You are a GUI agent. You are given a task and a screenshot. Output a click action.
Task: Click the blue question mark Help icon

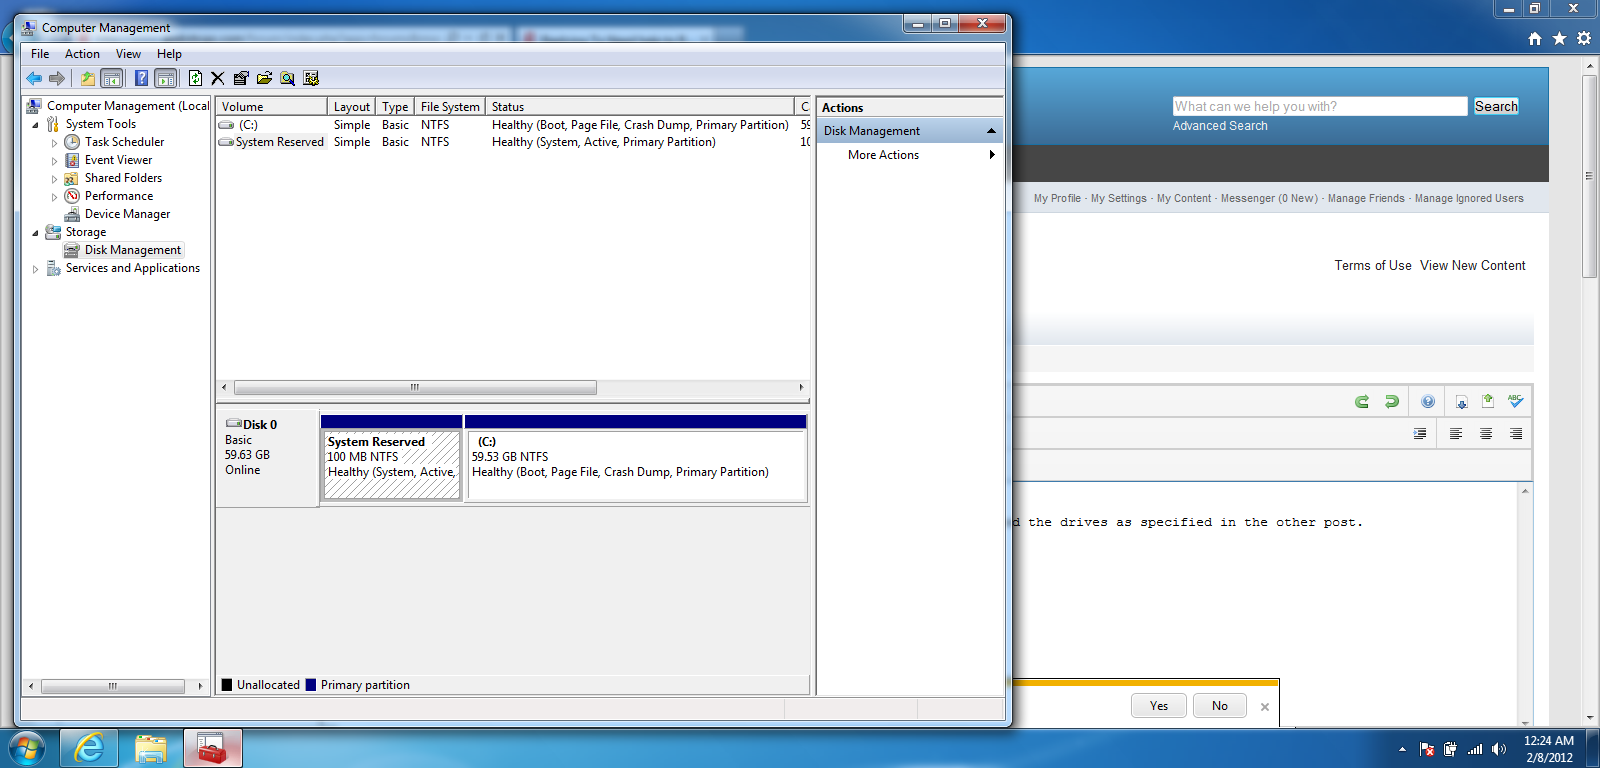point(142,78)
